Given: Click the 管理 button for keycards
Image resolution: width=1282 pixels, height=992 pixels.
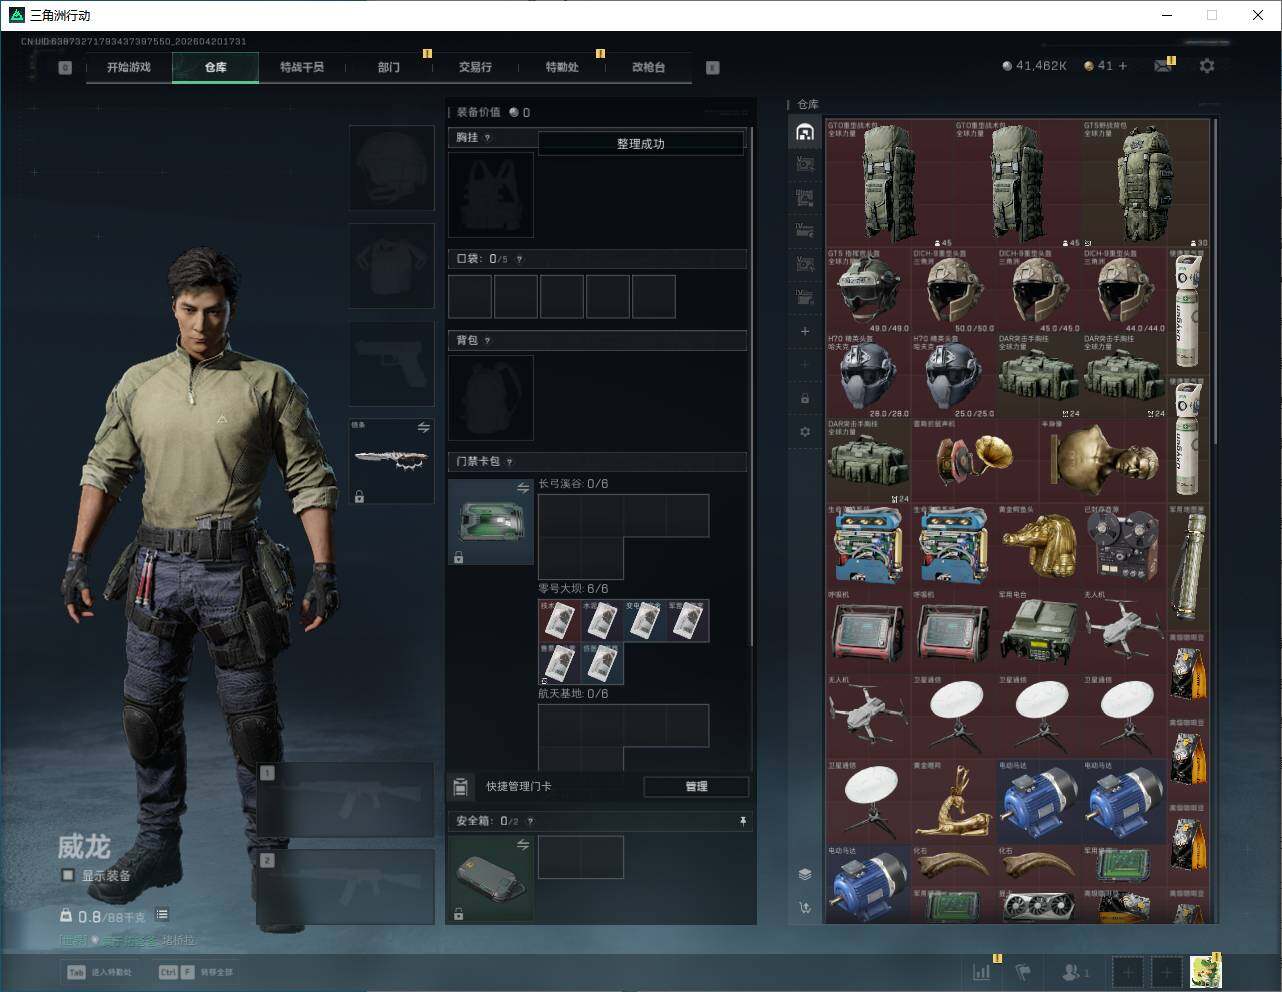Looking at the screenshot, I should click(696, 787).
